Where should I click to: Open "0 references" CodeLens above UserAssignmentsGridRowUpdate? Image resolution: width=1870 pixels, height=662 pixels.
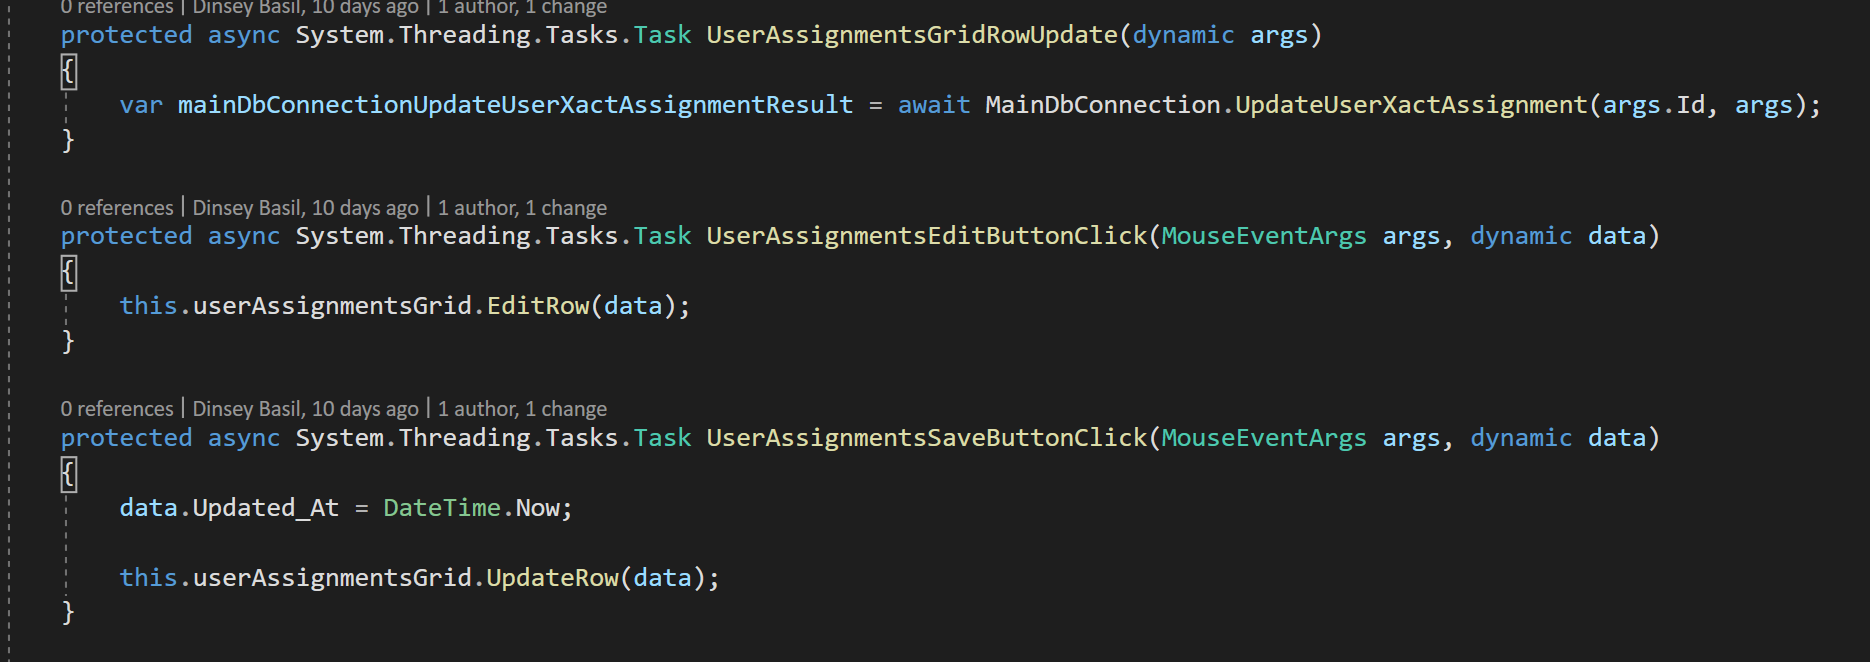pyautogui.click(x=117, y=8)
